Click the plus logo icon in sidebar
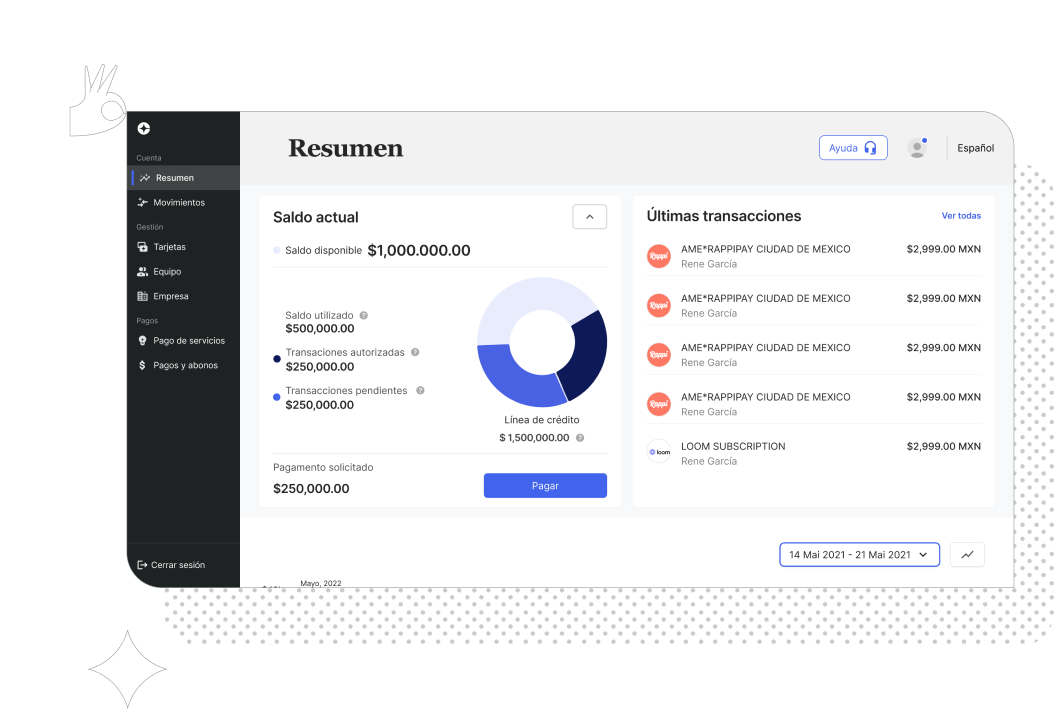 144,129
